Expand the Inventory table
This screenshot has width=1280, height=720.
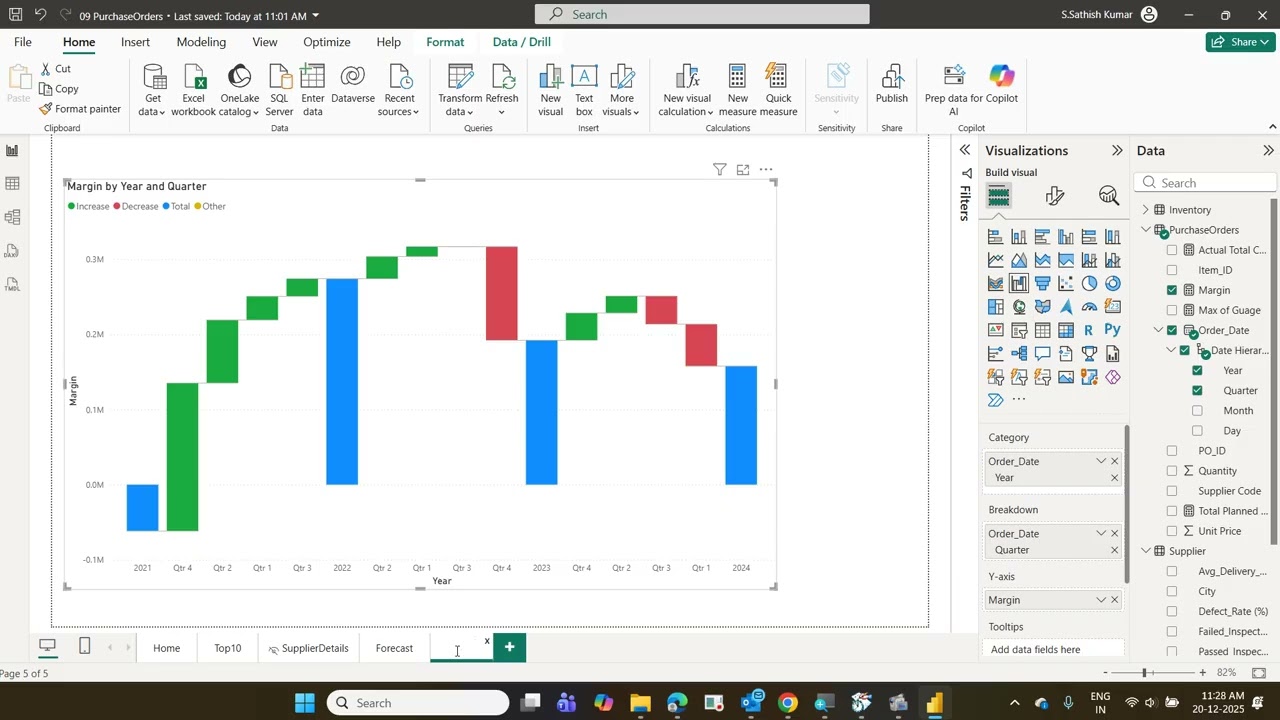(1146, 210)
